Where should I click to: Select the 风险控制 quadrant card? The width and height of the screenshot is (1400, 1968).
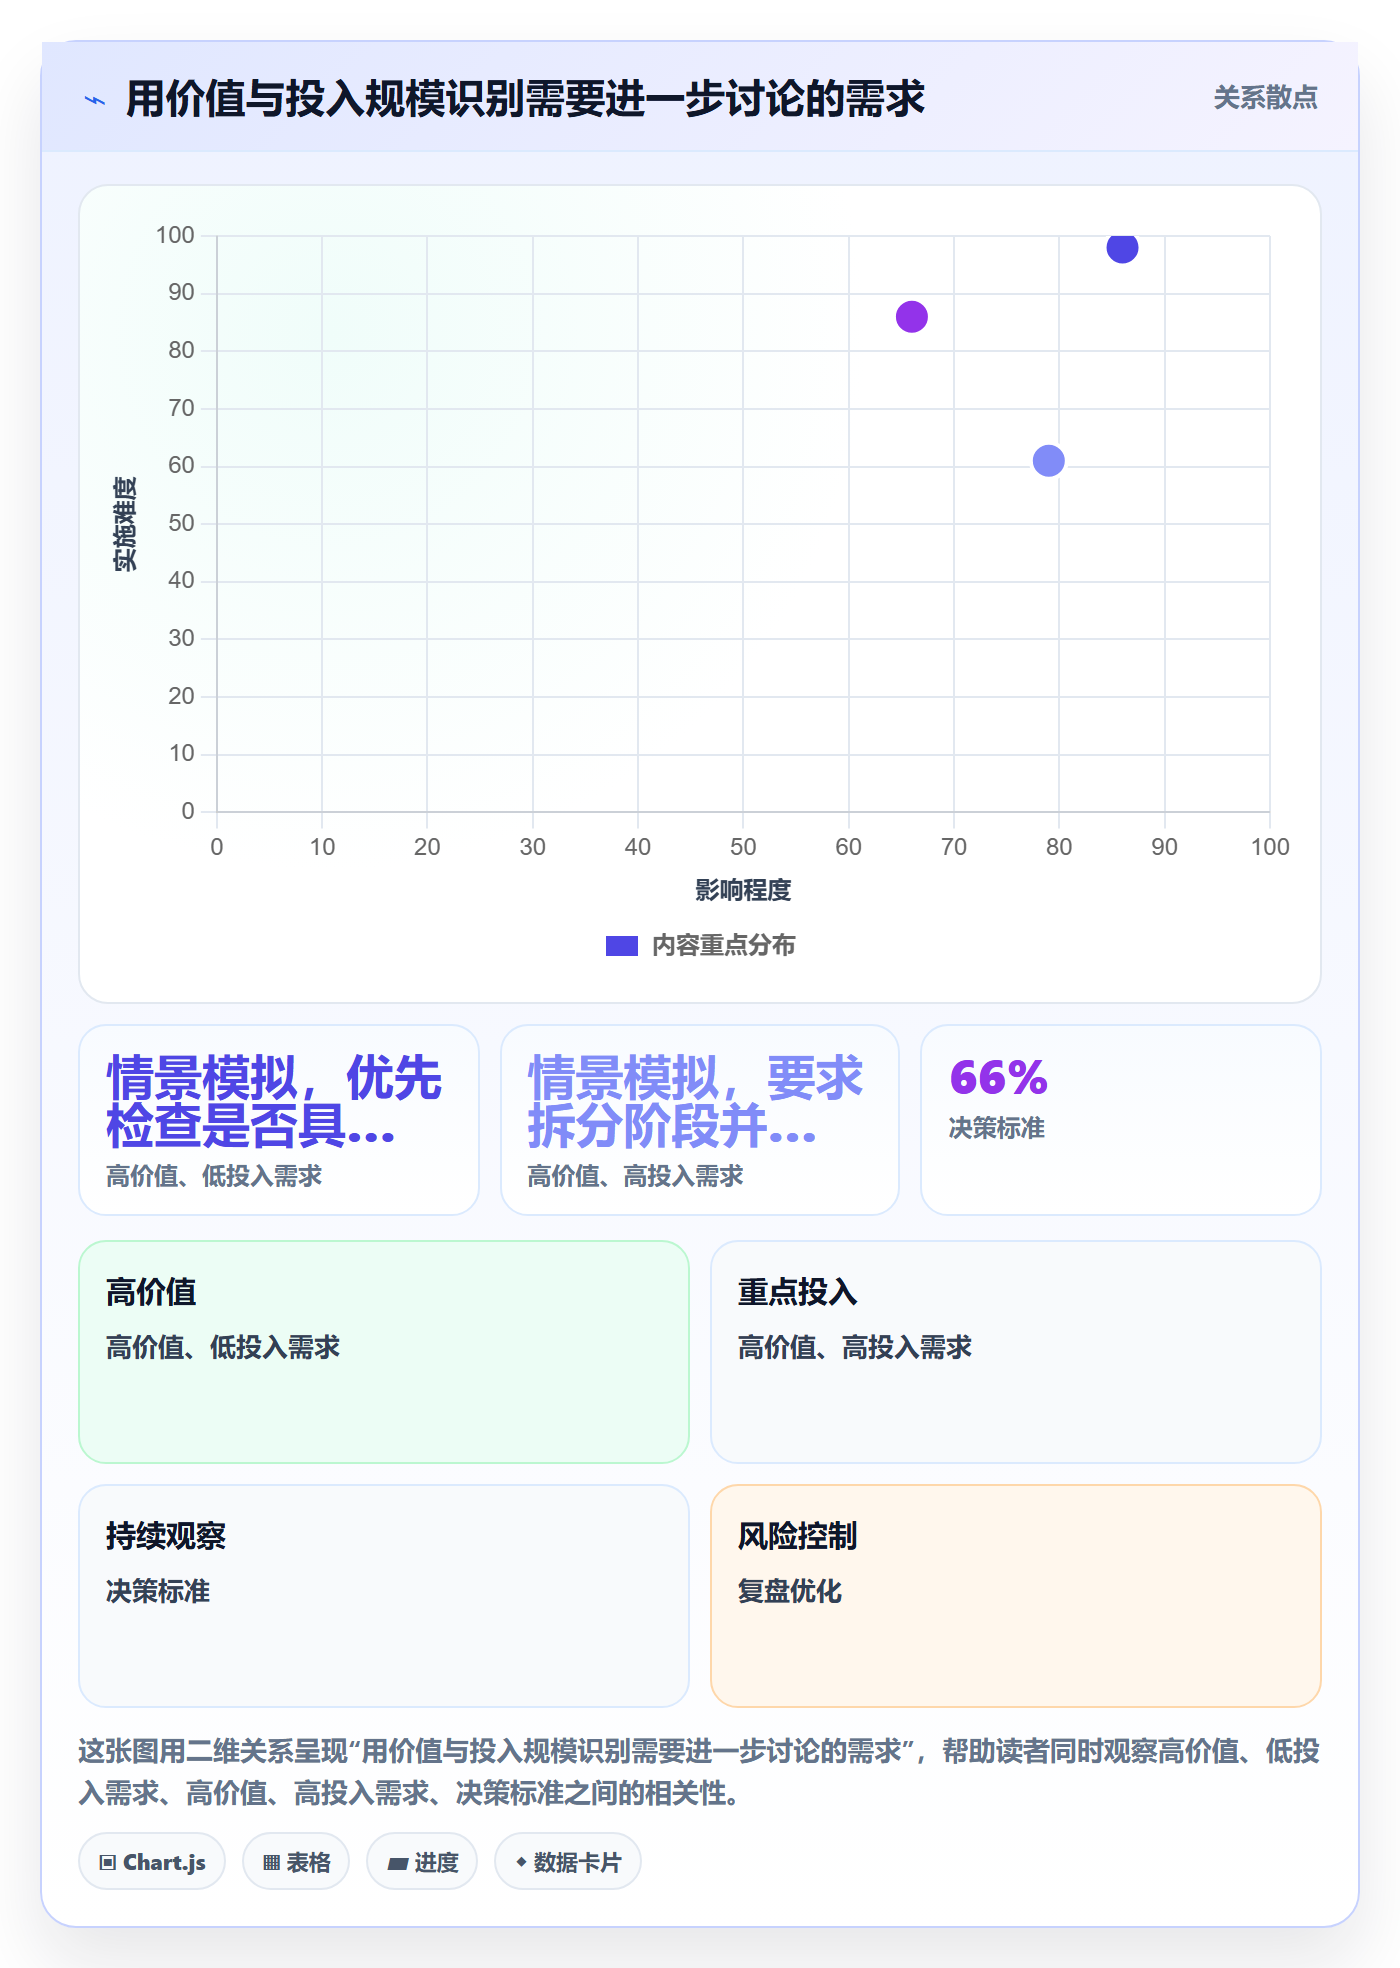tap(1016, 1596)
